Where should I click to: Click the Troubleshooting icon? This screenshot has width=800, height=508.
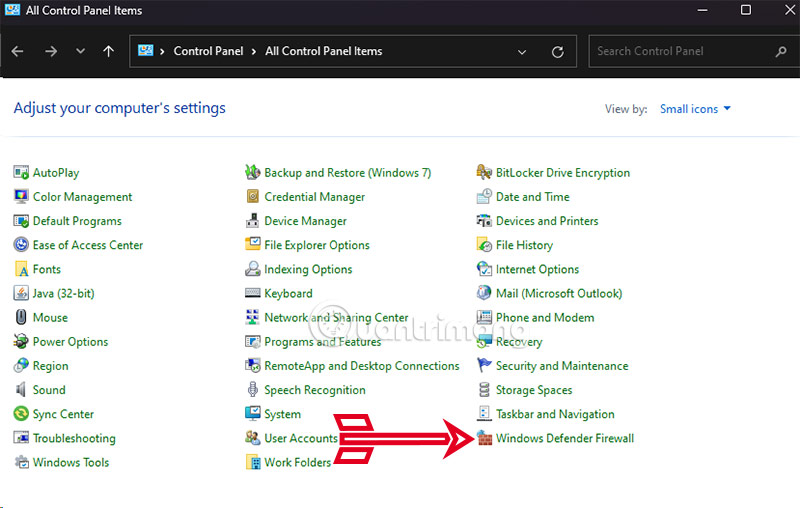[21, 438]
